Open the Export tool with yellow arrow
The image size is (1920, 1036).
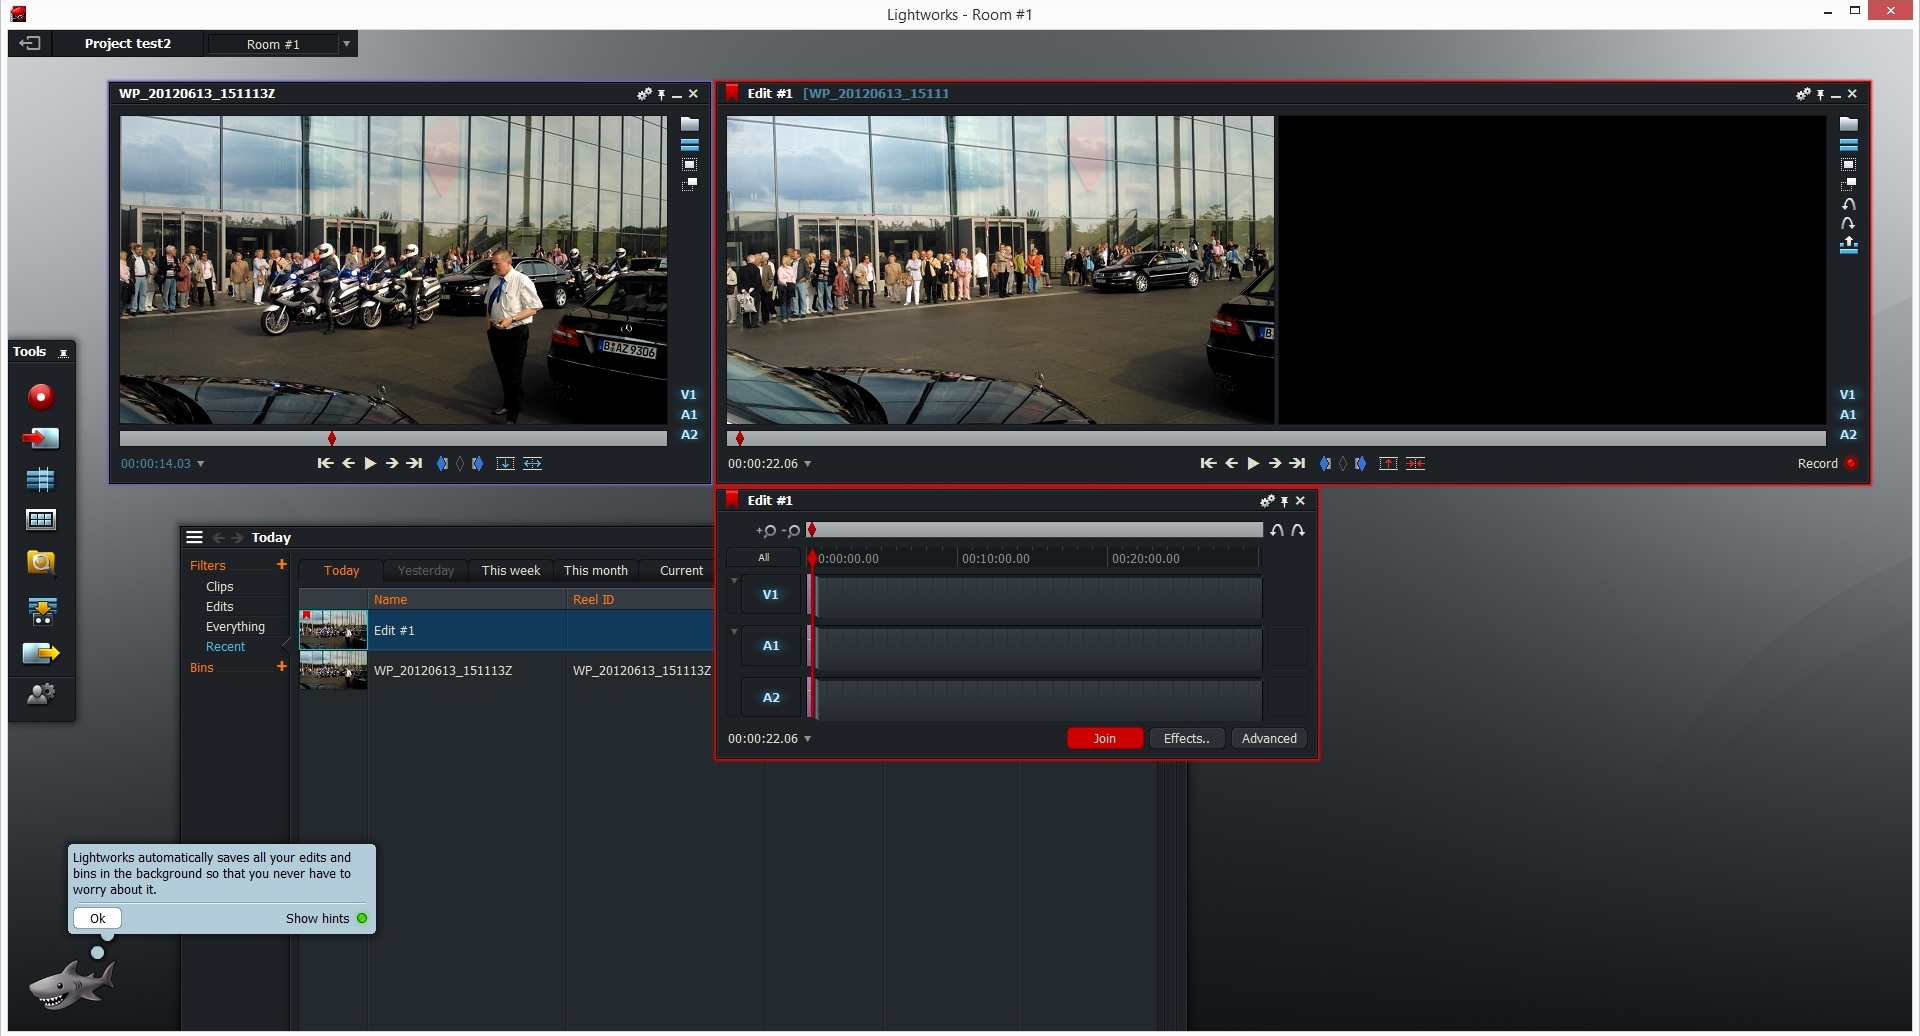pos(41,653)
